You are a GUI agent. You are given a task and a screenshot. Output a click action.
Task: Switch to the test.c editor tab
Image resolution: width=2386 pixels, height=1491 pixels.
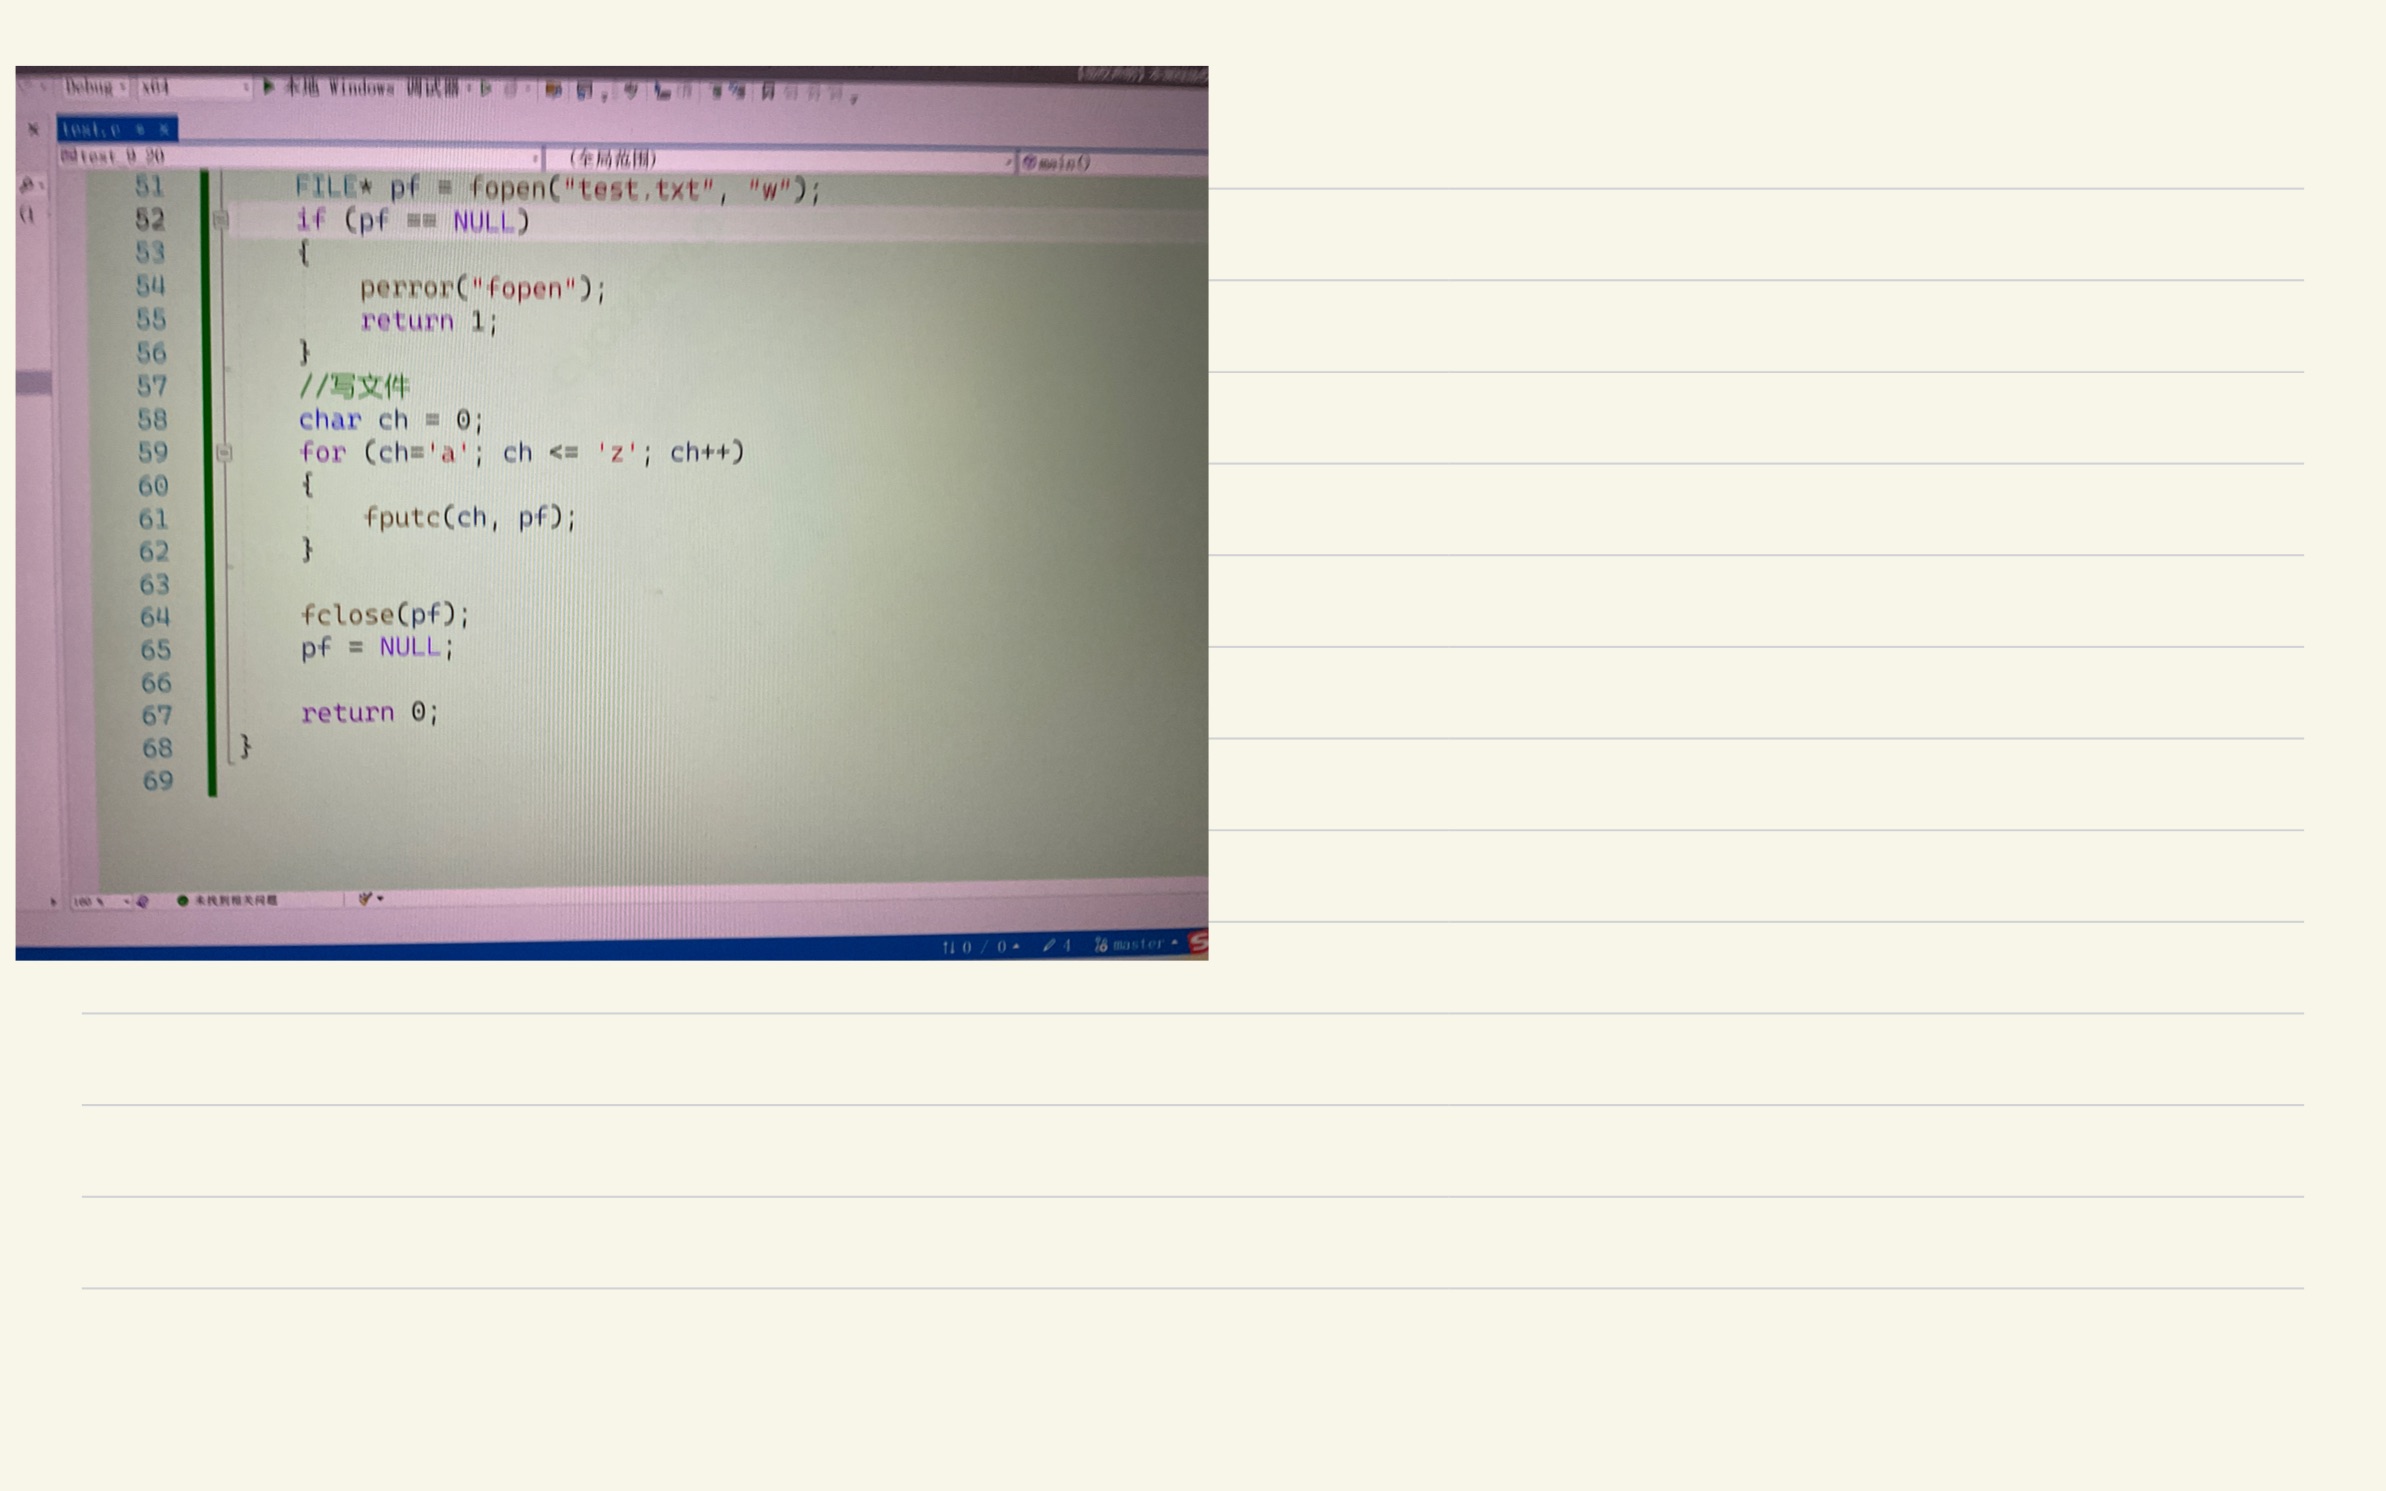coord(92,129)
